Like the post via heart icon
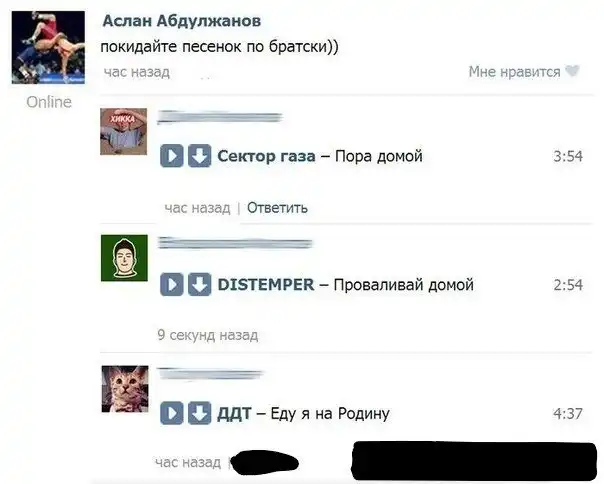This screenshot has width=604, height=484. (x=572, y=71)
